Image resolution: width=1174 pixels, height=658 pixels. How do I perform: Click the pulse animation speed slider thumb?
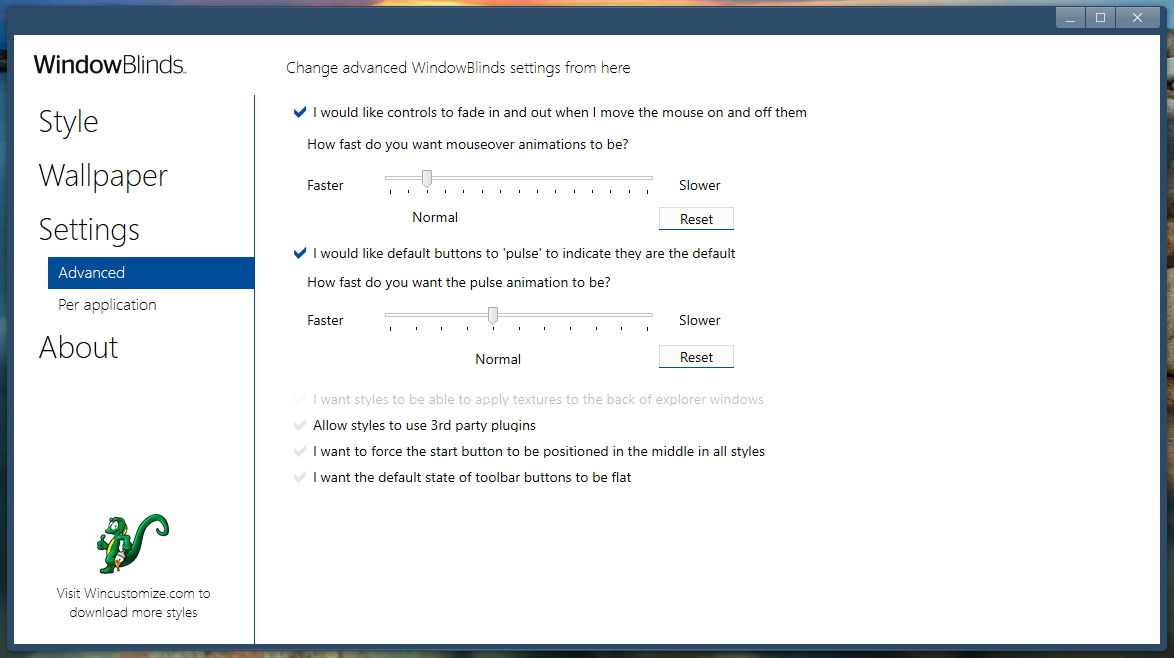coord(493,316)
